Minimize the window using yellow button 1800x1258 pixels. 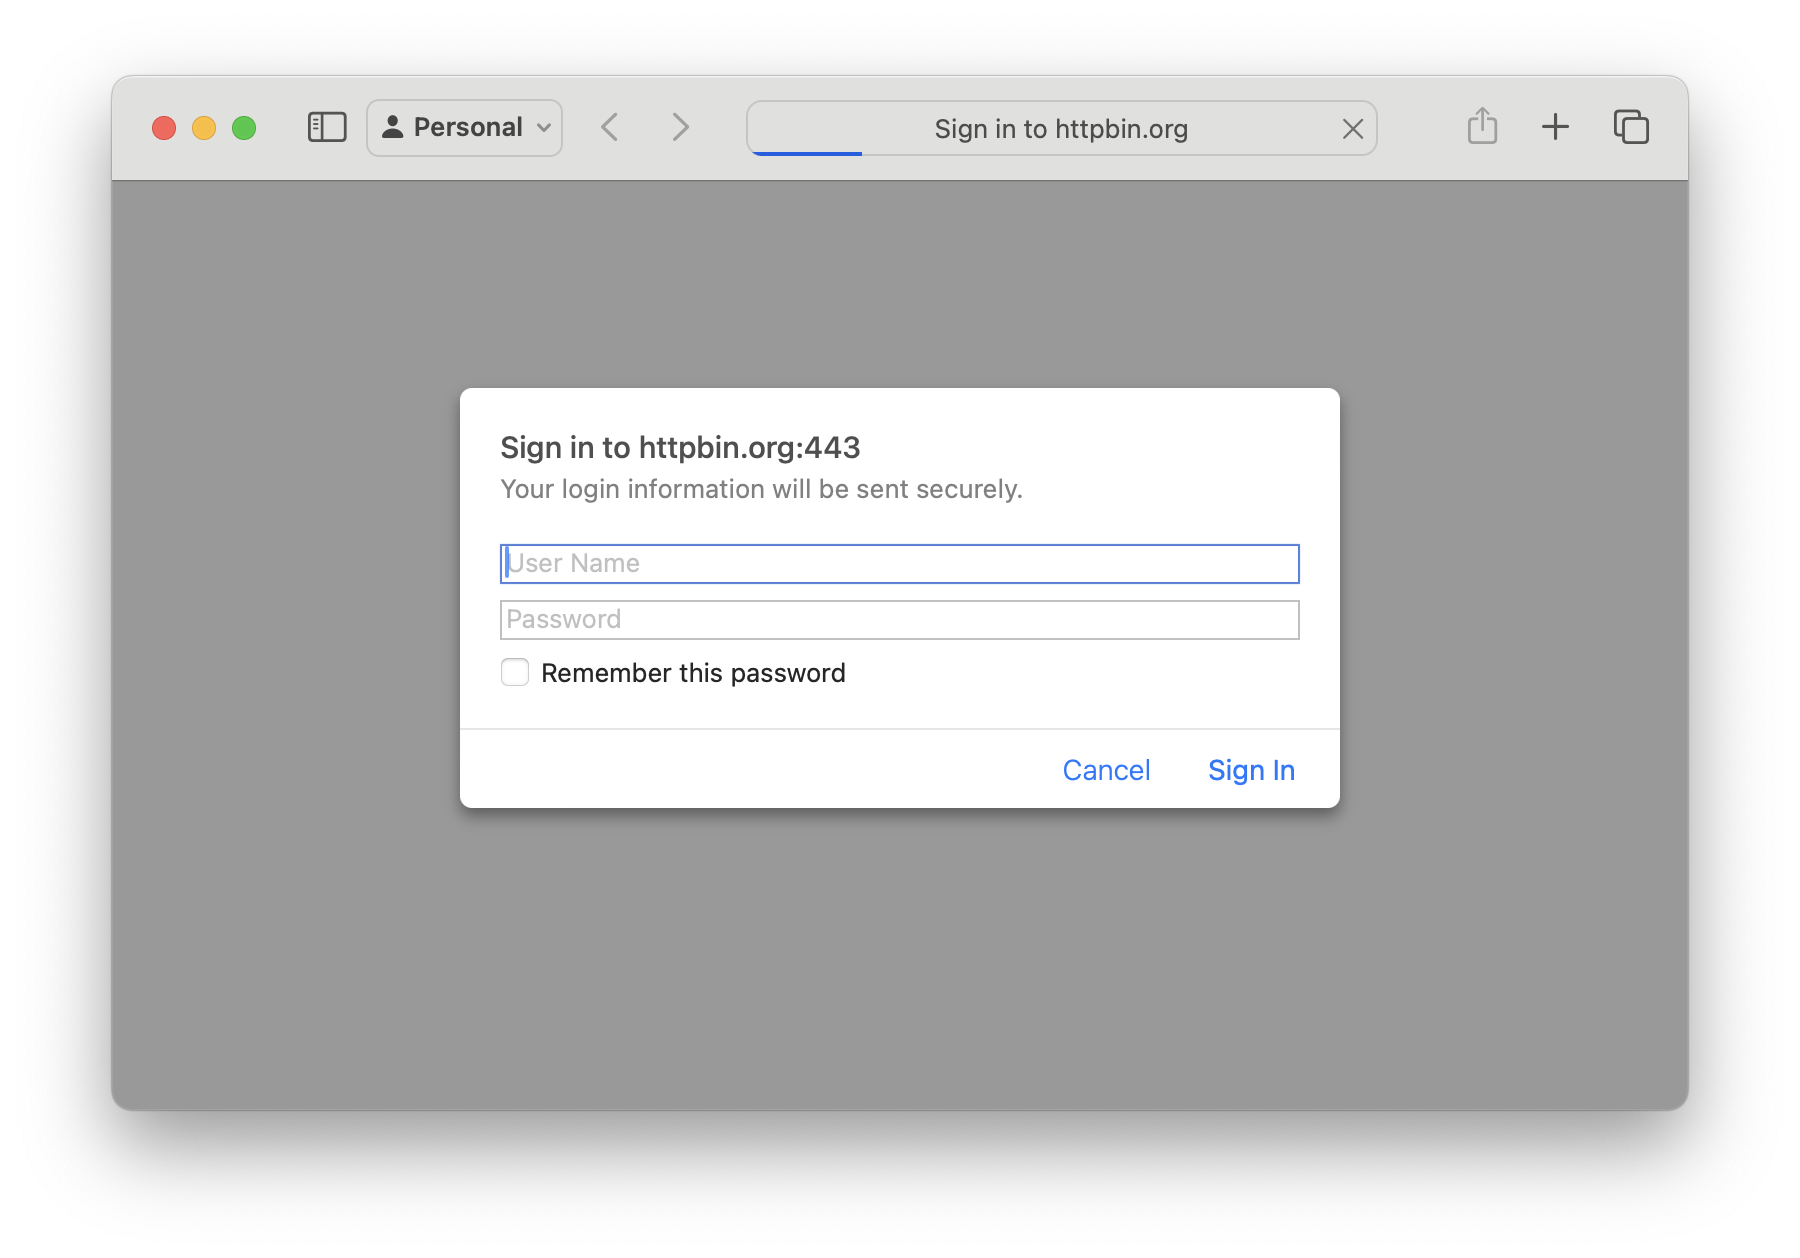click(x=204, y=128)
